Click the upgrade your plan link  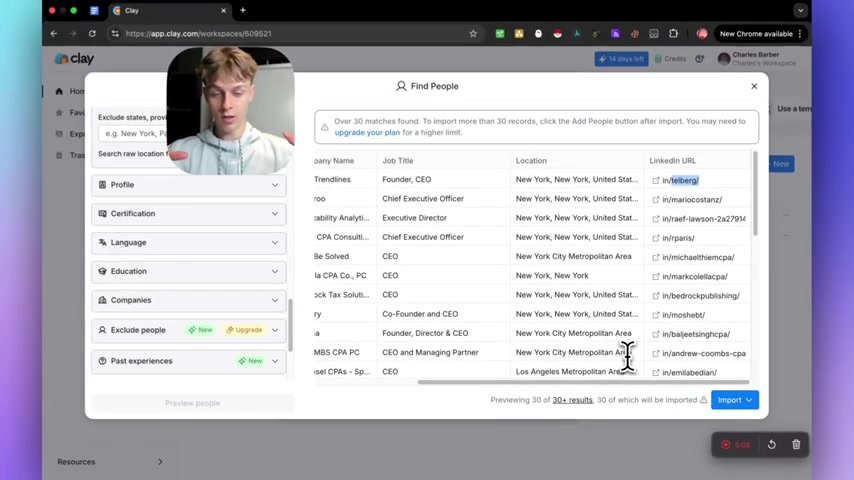click(x=367, y=132)
